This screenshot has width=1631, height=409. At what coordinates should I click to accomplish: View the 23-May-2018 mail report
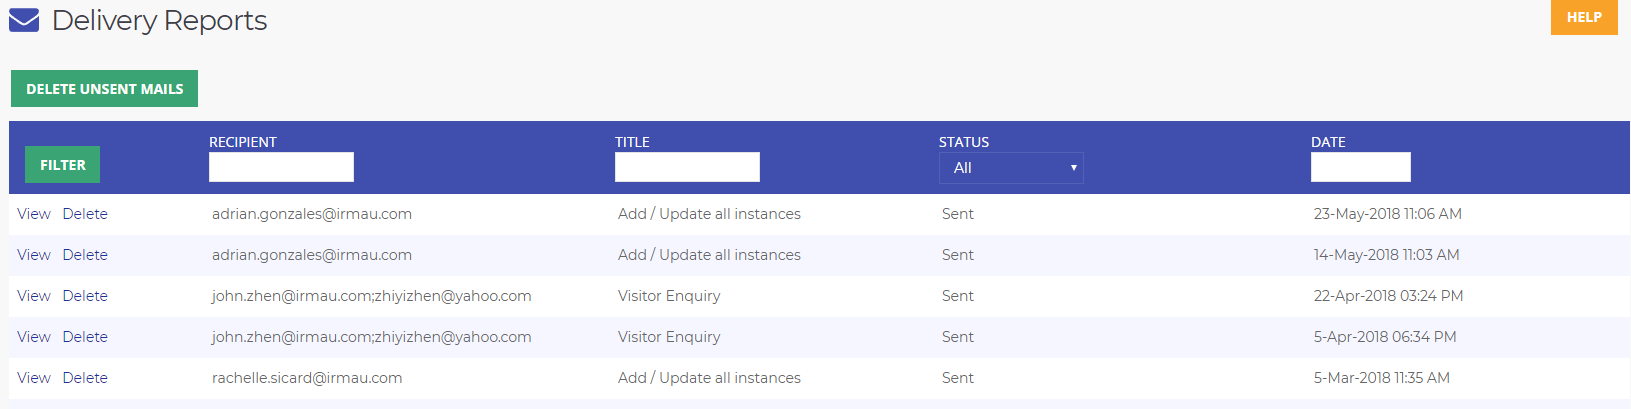(34, 214)
